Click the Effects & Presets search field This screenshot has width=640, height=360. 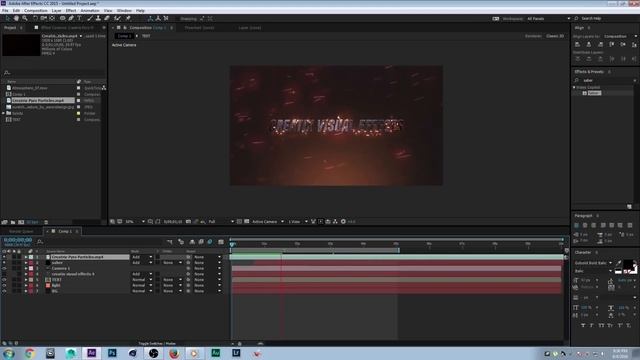605,80
